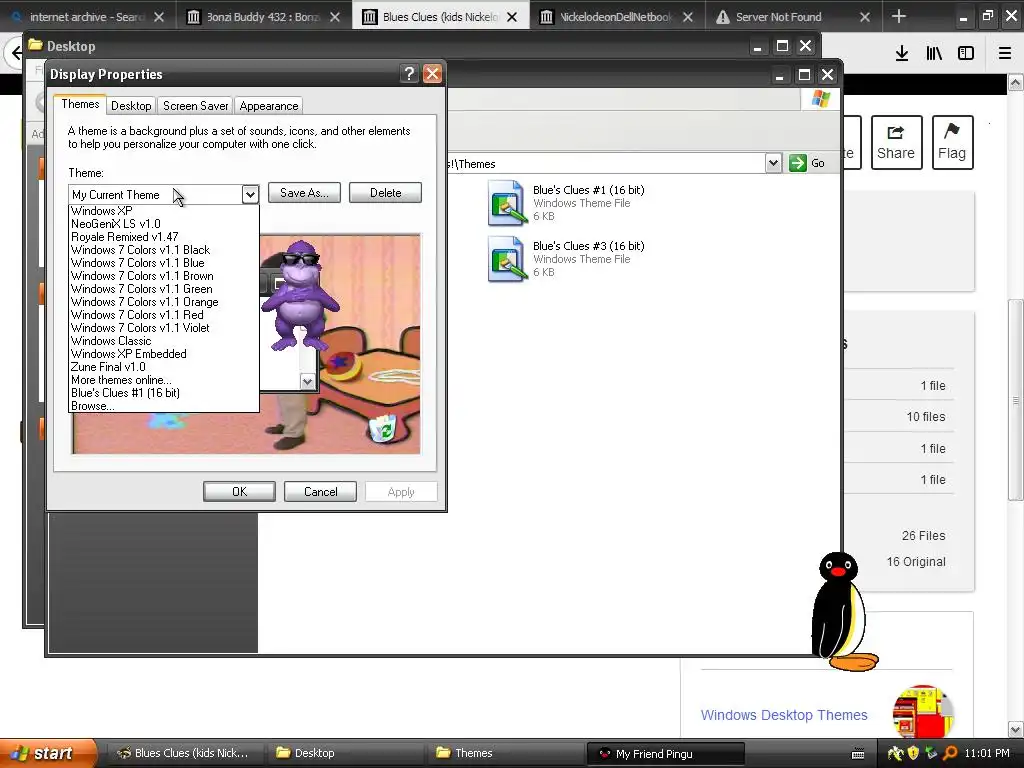Open the Firefox hamburger menu

tap(1005, 53)
